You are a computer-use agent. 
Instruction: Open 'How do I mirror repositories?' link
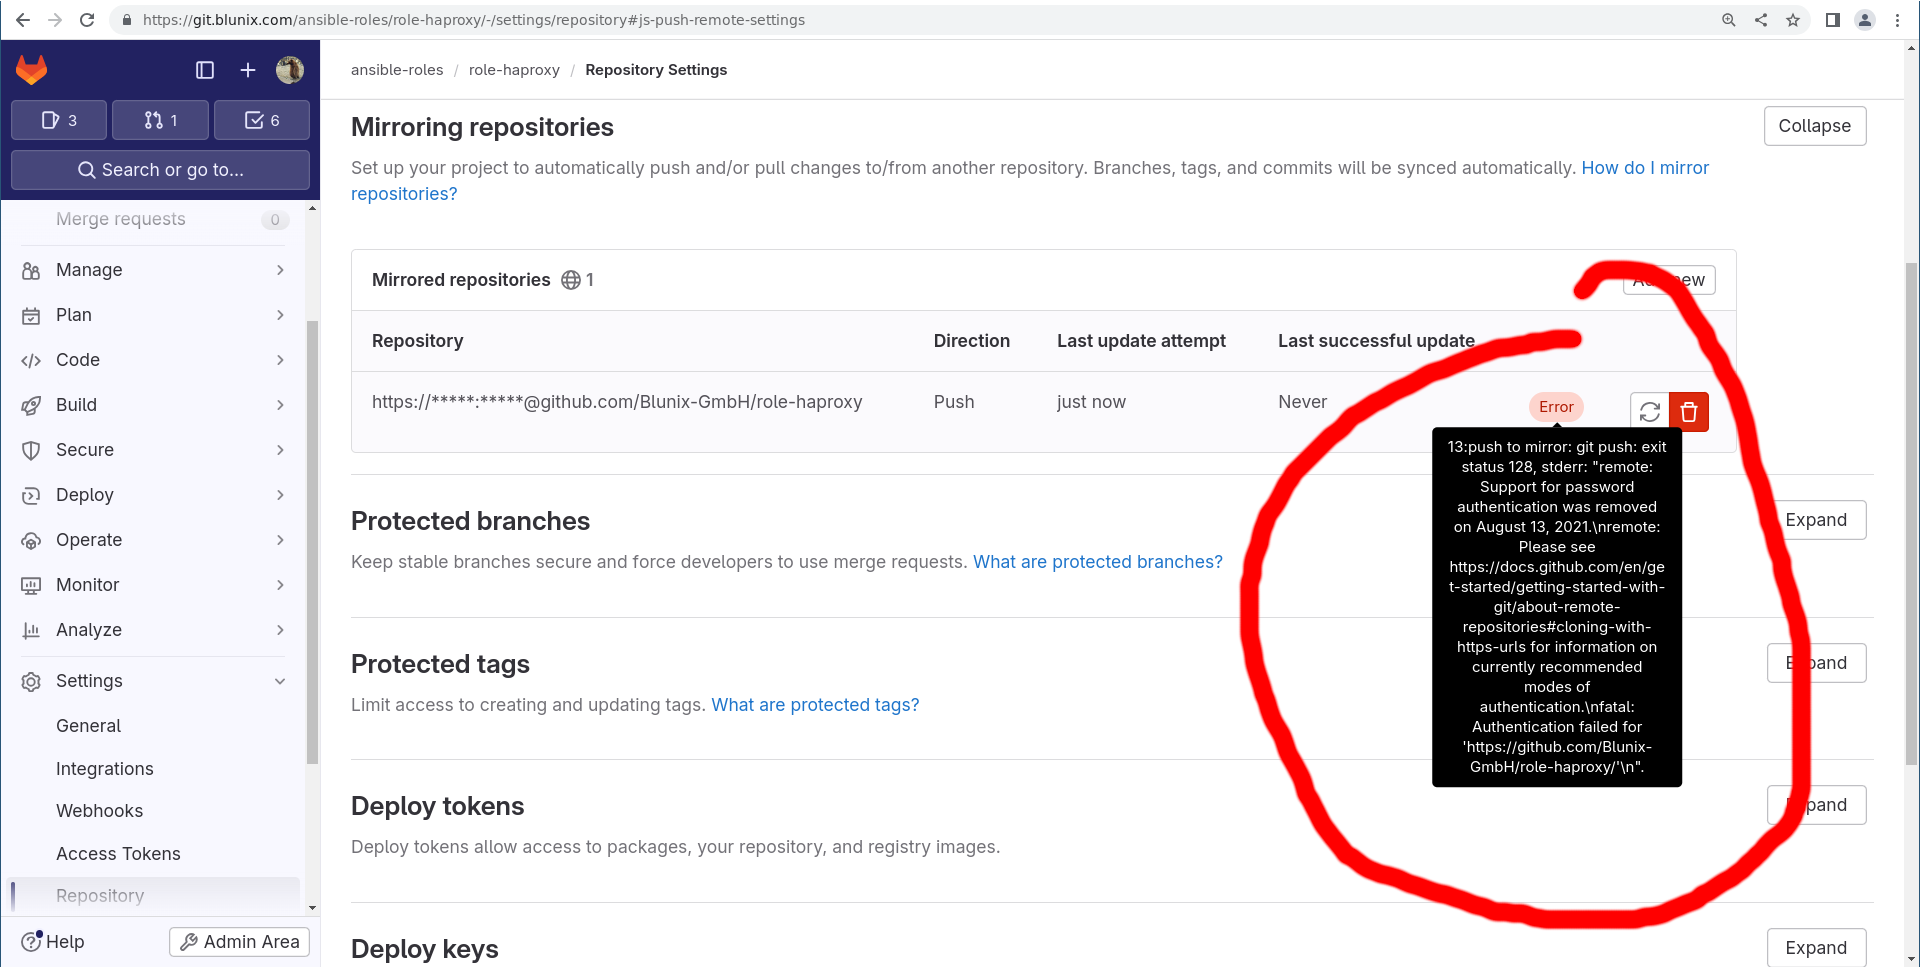[x=1645, y=167]
